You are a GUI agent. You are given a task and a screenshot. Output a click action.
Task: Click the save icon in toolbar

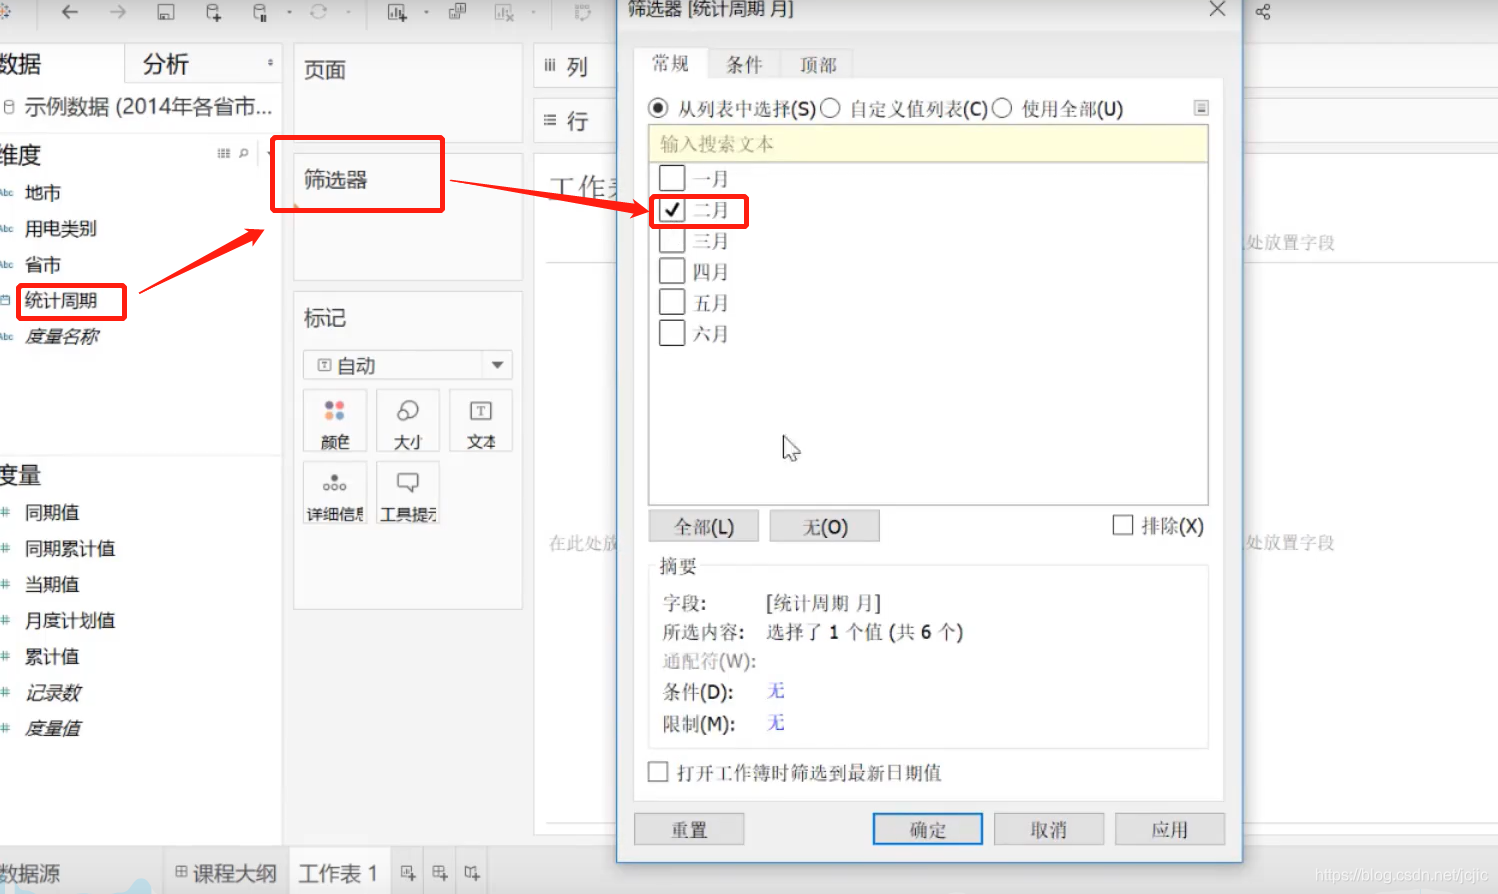166,12
